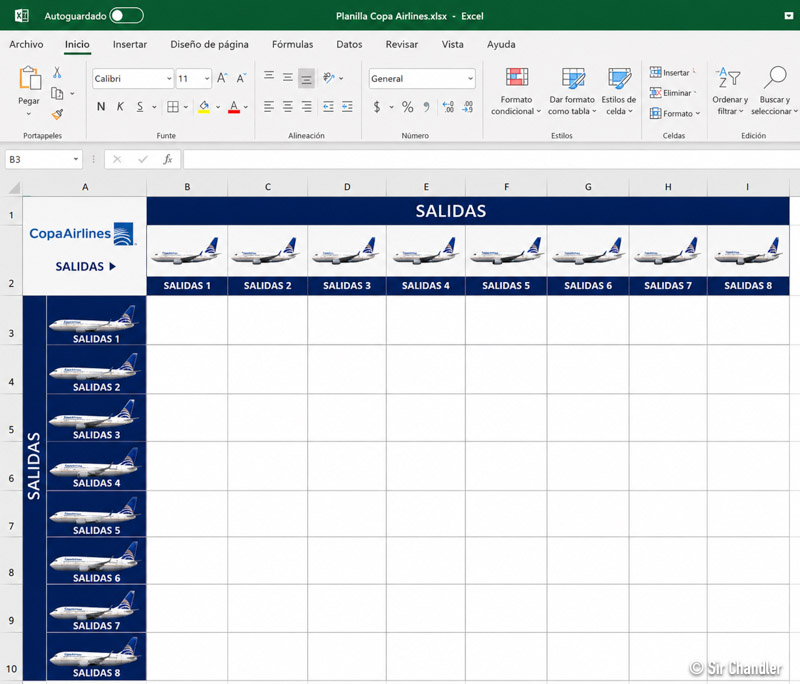The width and height of the screenshot is (800, 684).
Task: Increase decimal places
Action: 448,107
